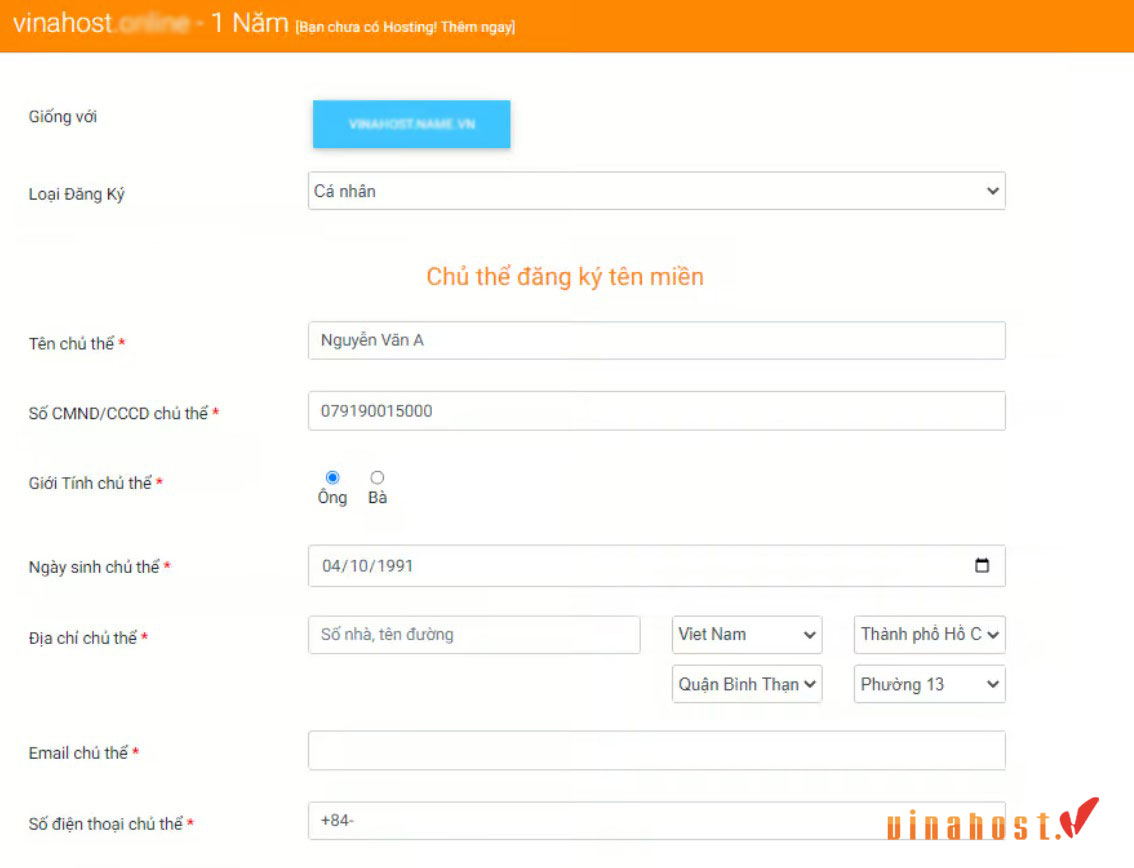This screenshot has width=1134, height=868.
Task: Open the date picker calendar icon
Action: (981, 566)
